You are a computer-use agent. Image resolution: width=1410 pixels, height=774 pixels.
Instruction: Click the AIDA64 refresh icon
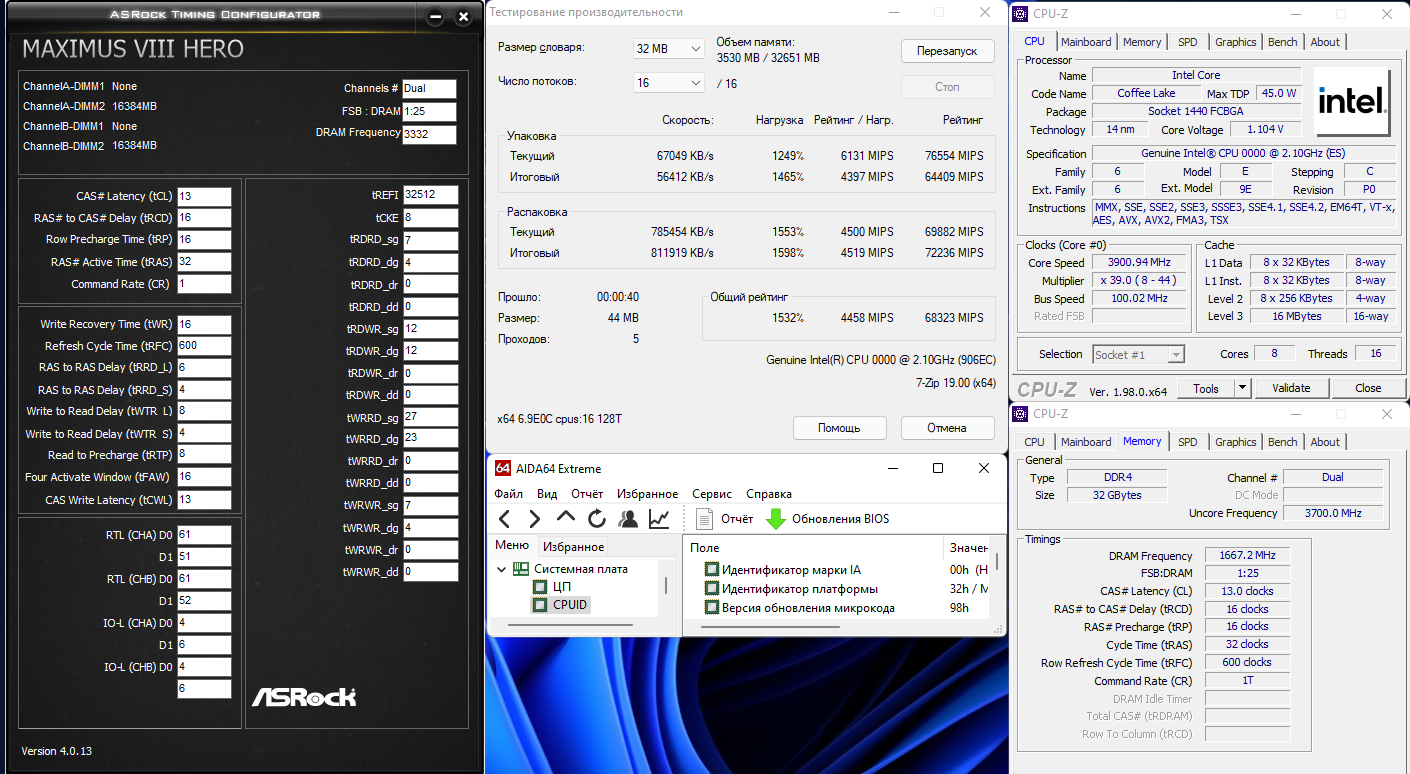point(597,519)
